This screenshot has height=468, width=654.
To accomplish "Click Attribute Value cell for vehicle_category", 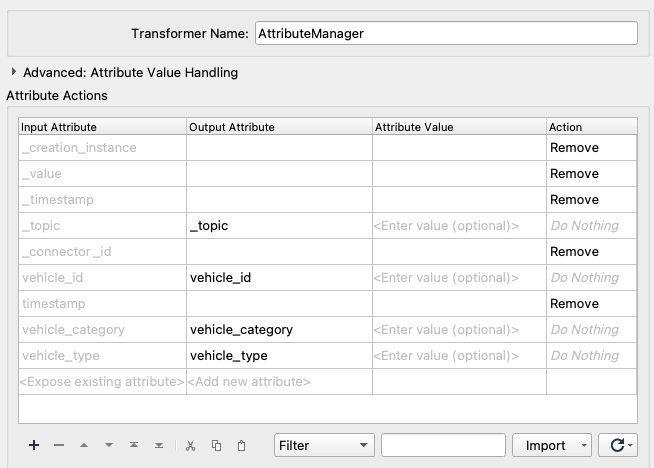I will click(x=459, y=330).
